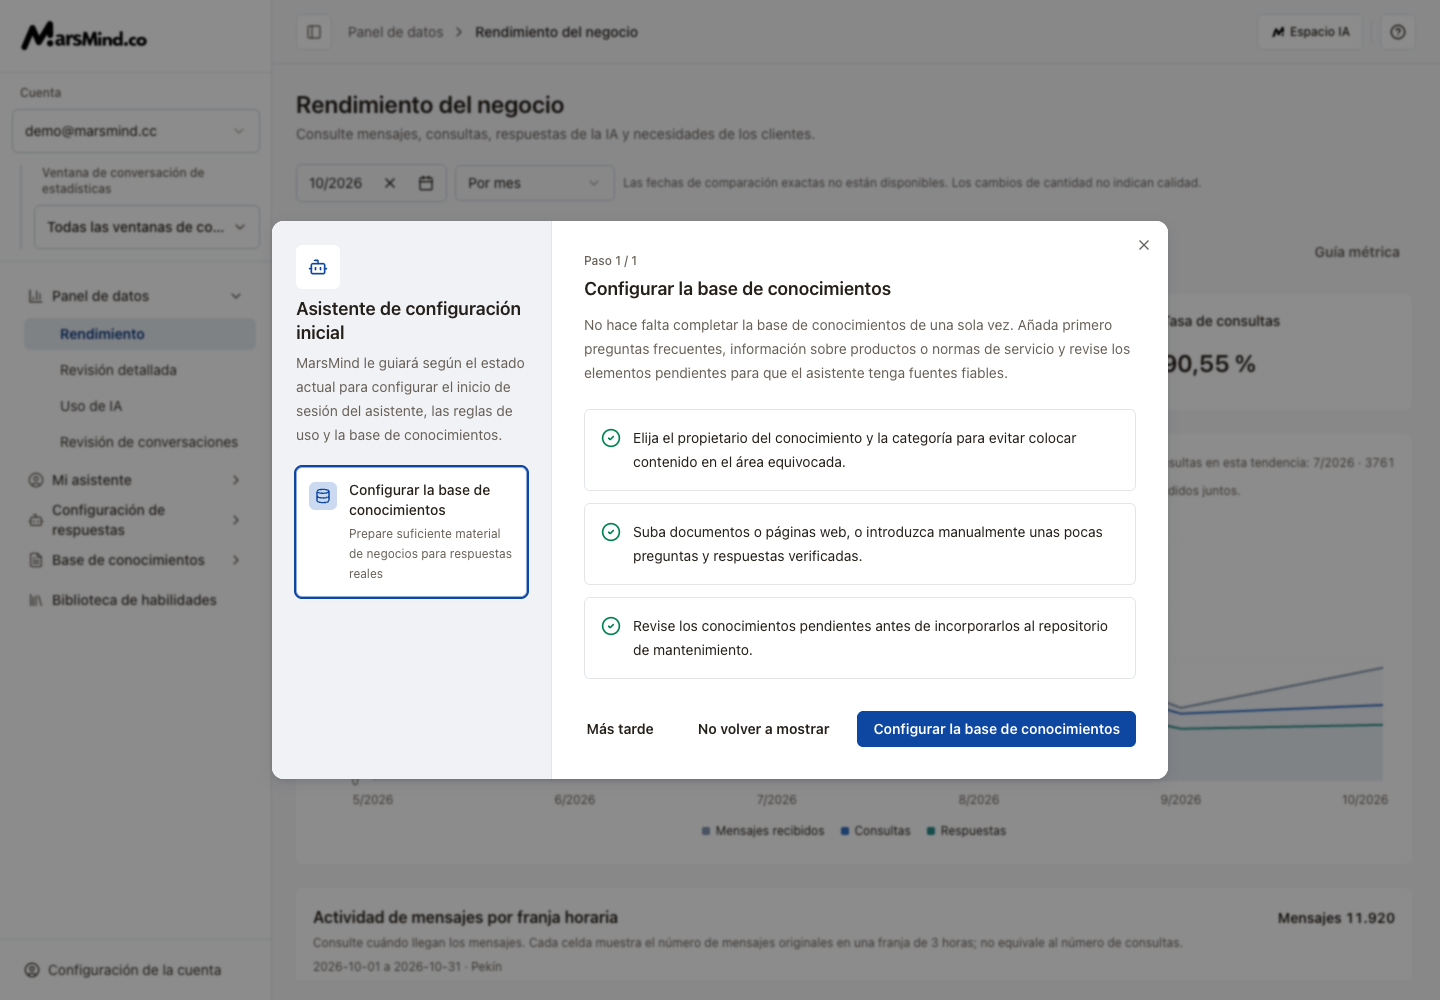Click the Base de conocimientos document icon
Screen dimensions: 1440x1000
tap(35, 560)
